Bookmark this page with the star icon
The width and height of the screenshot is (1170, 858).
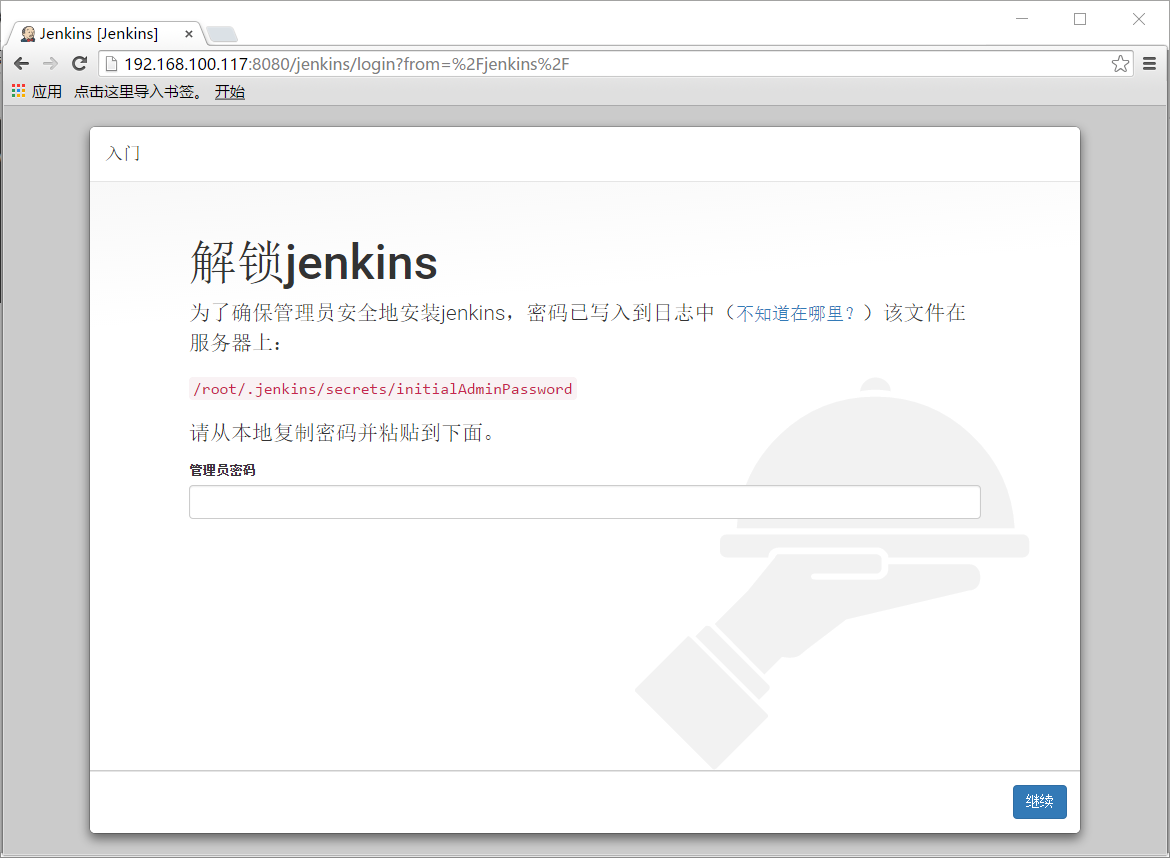pyautogui.click(x=1120, y=64)
